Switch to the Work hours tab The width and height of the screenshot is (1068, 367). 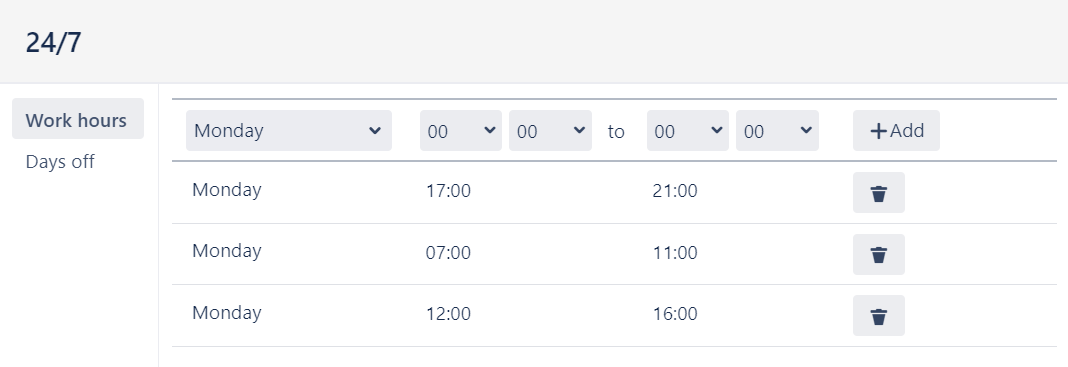pos(78,119)
